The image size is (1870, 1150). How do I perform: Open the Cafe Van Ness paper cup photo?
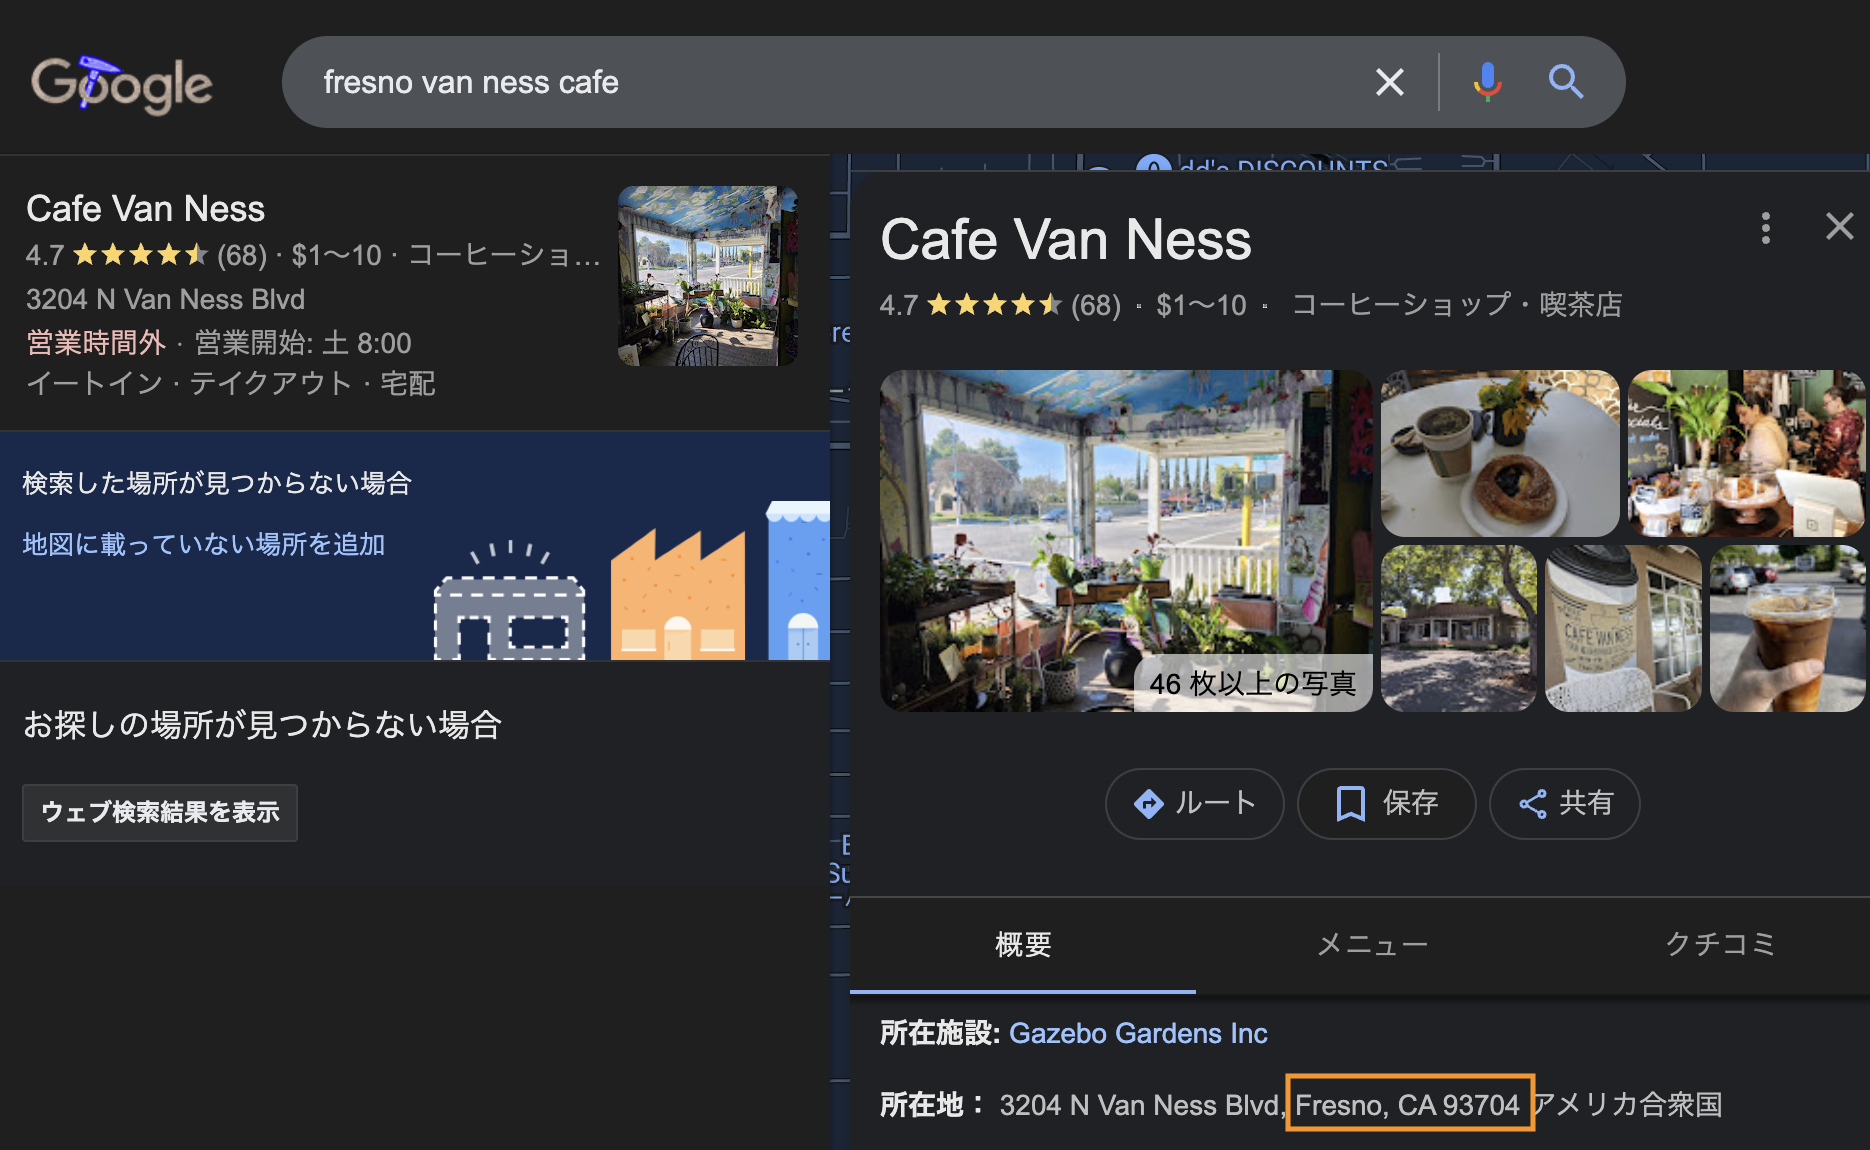(1622, 628)
